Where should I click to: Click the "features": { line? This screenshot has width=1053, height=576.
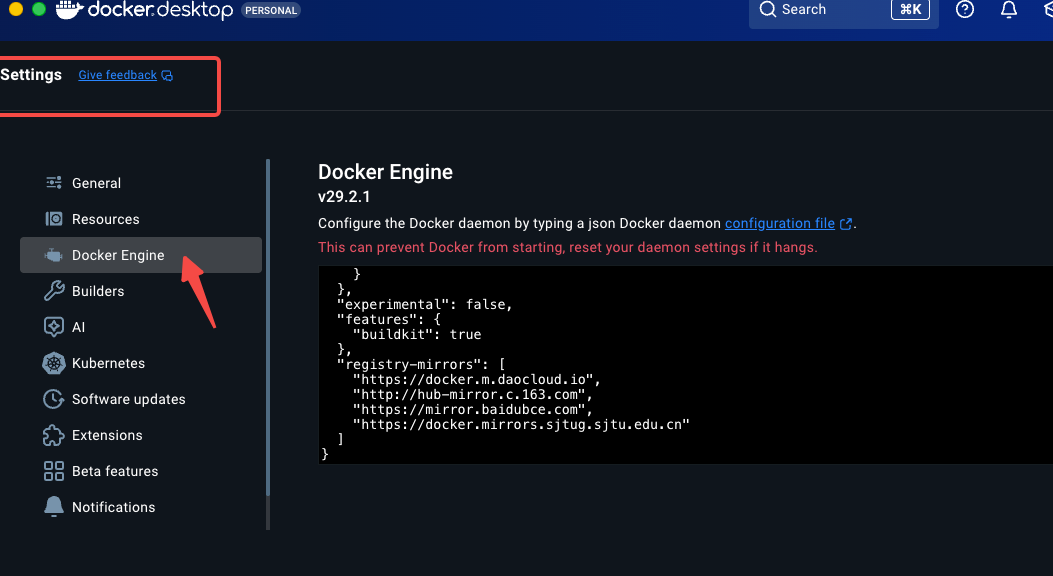(389, 320)
